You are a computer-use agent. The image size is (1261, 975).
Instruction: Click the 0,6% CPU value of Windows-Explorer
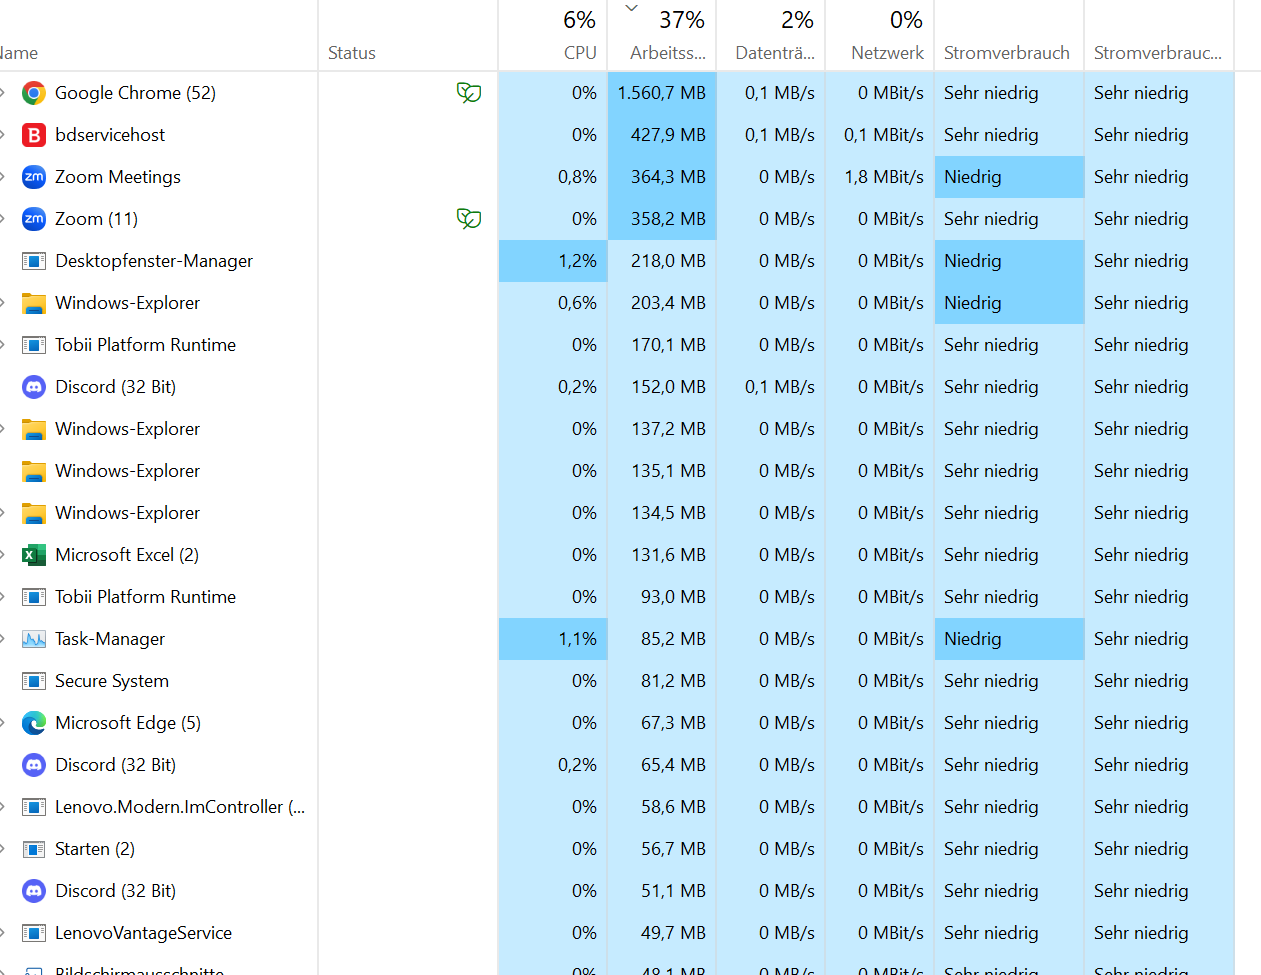[577, 303]
